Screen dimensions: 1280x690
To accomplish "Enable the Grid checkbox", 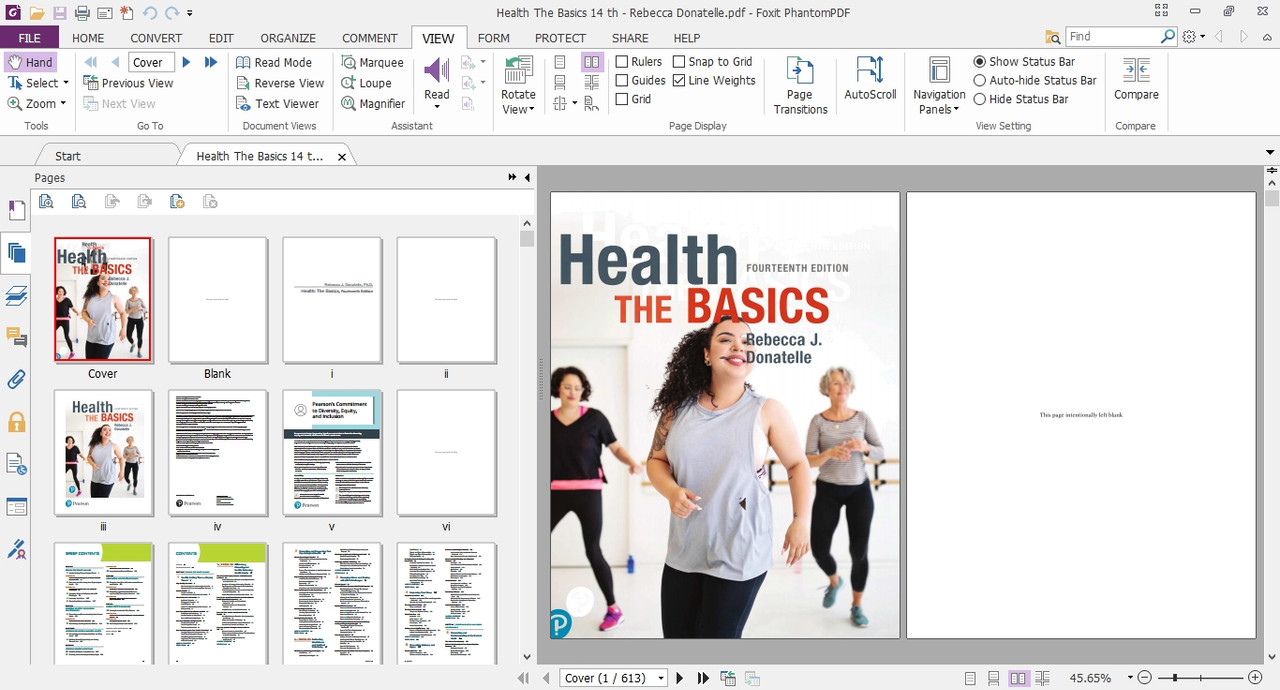I will pyautogui.click(x=621, y=99).
